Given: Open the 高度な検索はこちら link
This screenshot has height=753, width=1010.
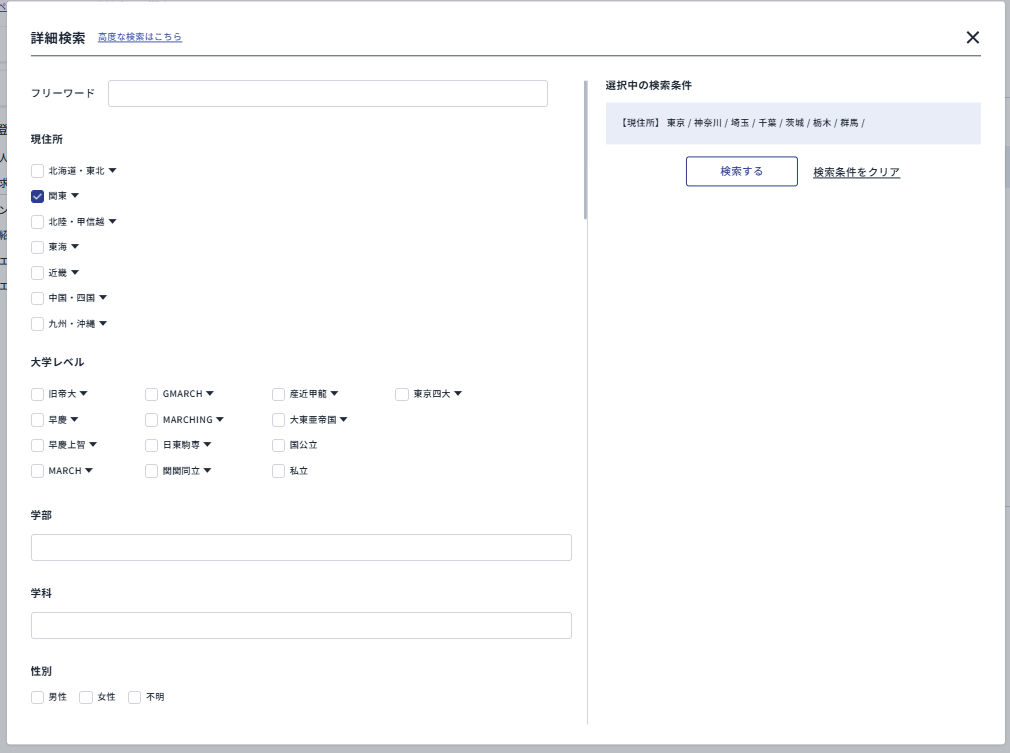Looking at the screenshot, I should point(140,37).
